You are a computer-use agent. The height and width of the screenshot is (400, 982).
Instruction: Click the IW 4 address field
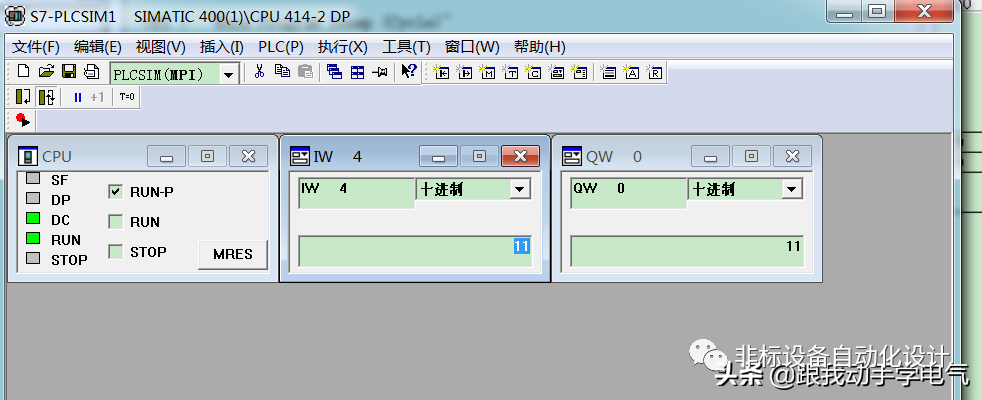click(x=357, y=193)
